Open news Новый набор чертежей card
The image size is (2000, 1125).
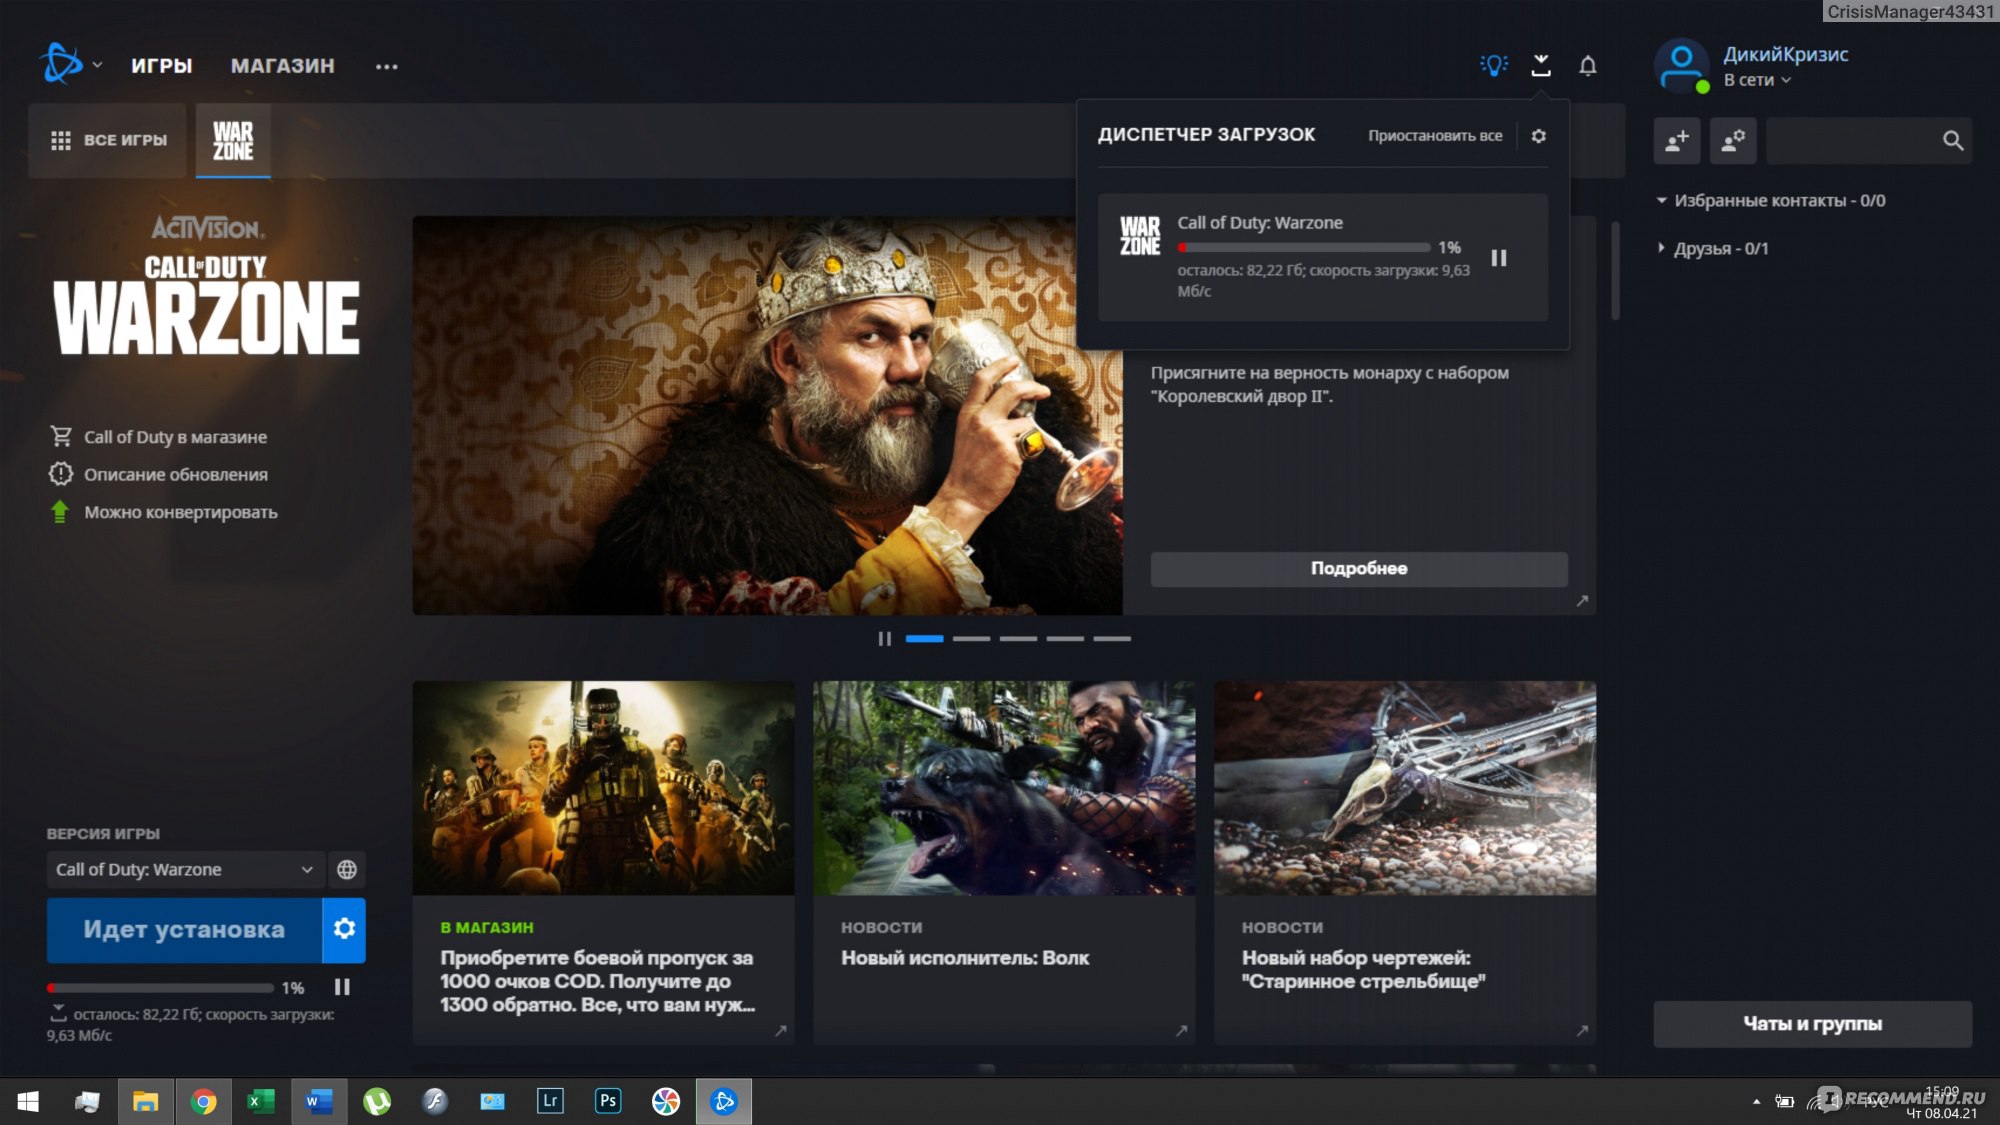click(1405, 863)
